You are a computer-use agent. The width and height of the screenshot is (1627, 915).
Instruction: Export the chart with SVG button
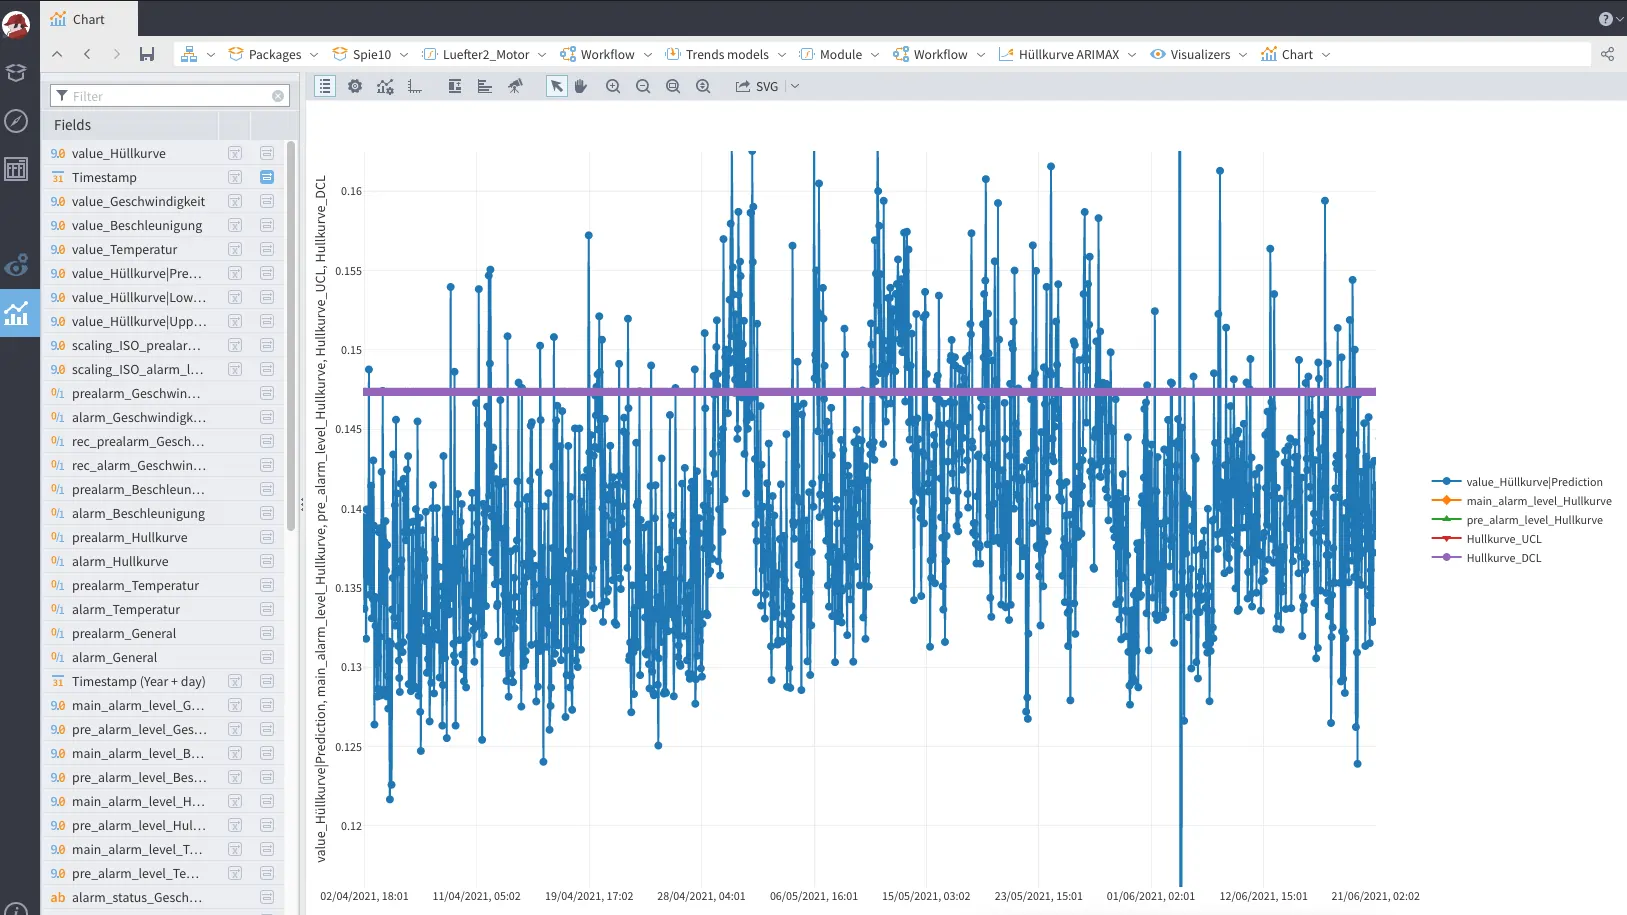tap(757, 86)
